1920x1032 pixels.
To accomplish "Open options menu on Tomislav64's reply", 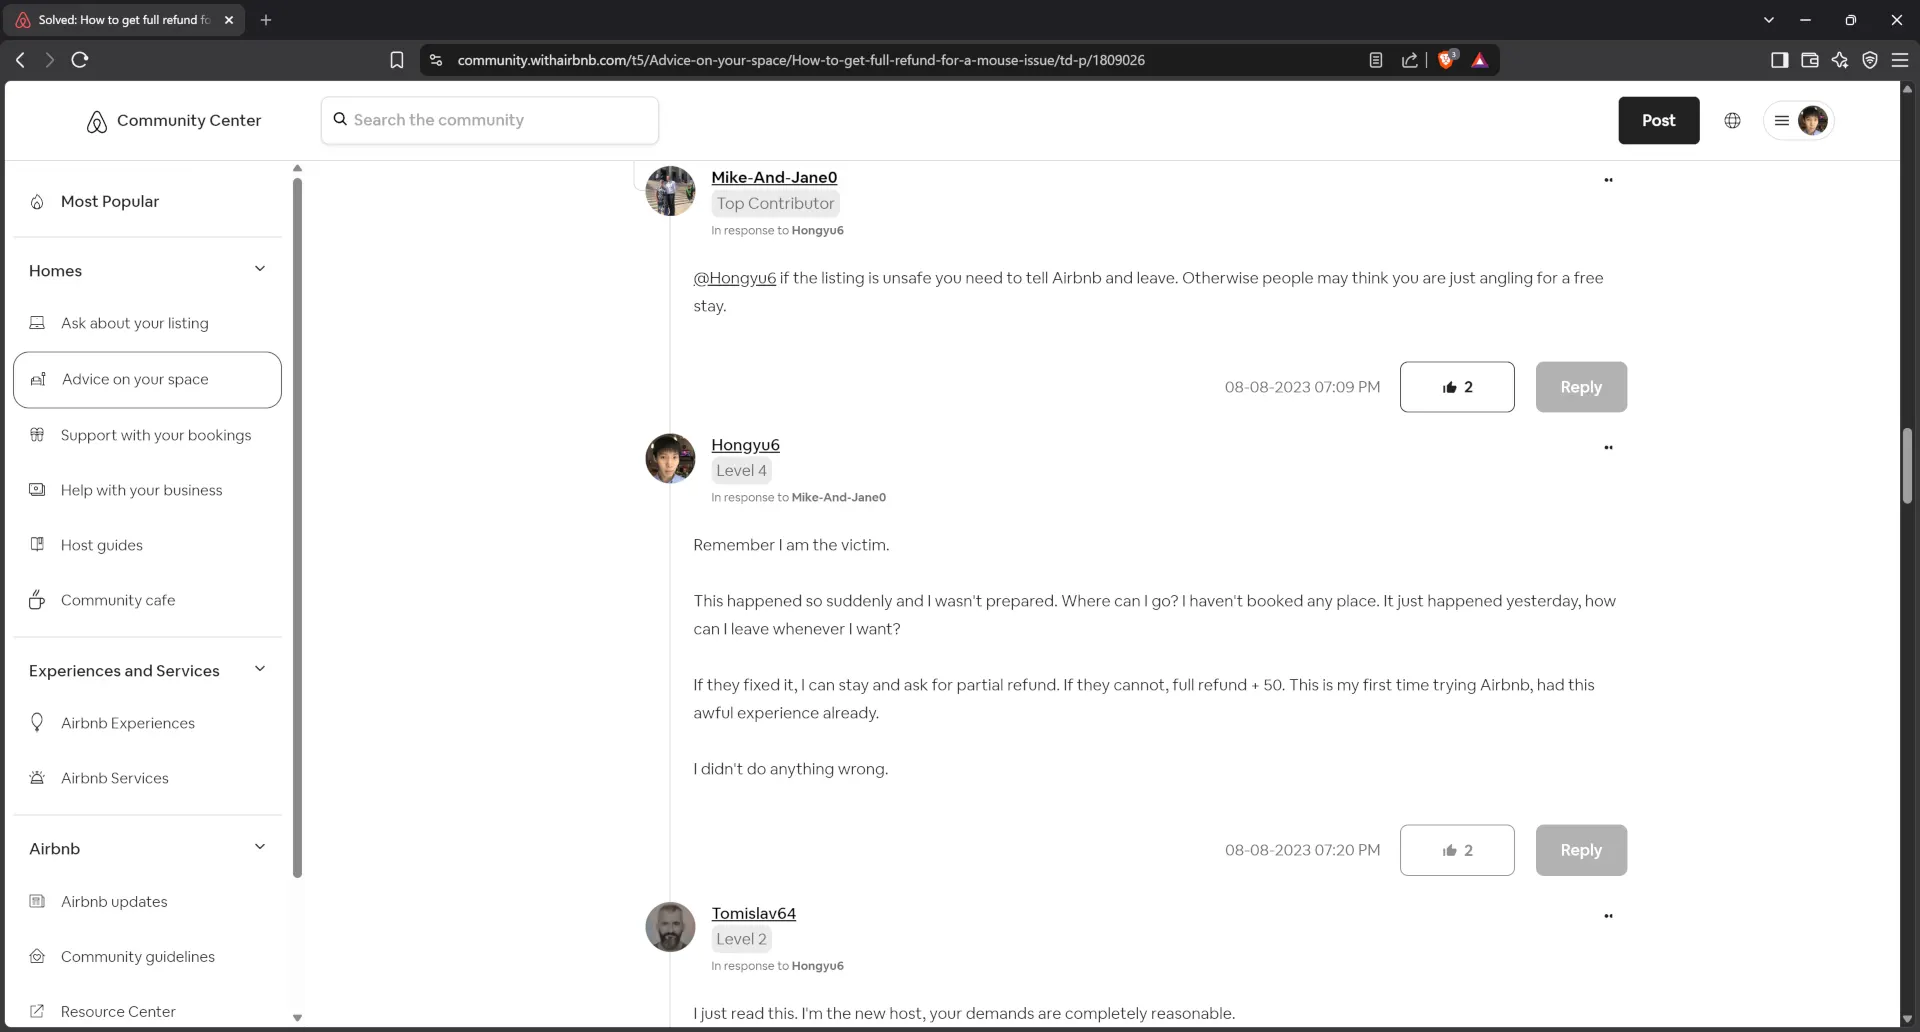I will [x=1608, y=916].
